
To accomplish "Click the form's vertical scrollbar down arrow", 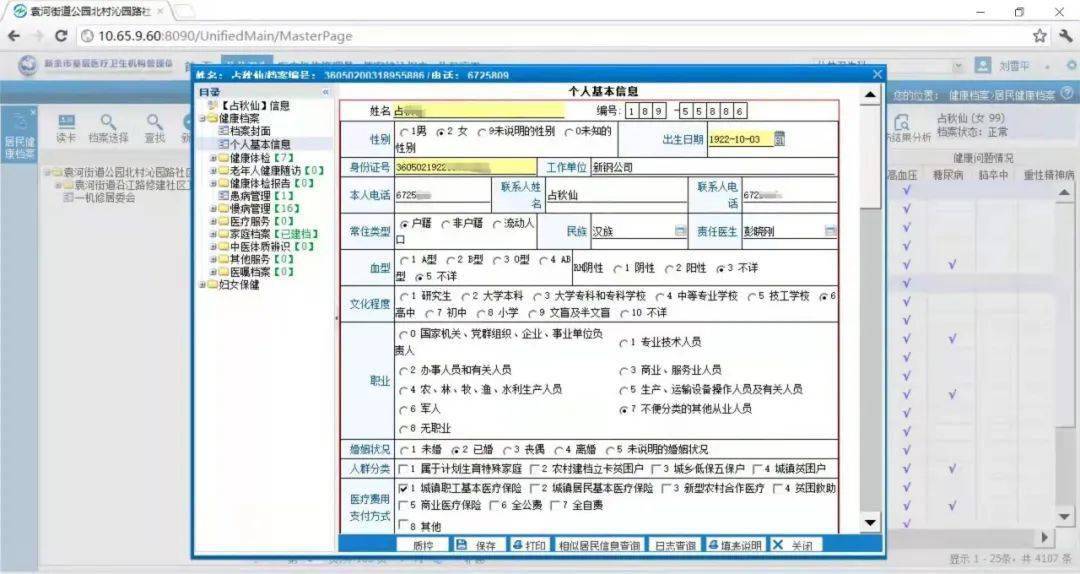I will (x=870, y=522).
